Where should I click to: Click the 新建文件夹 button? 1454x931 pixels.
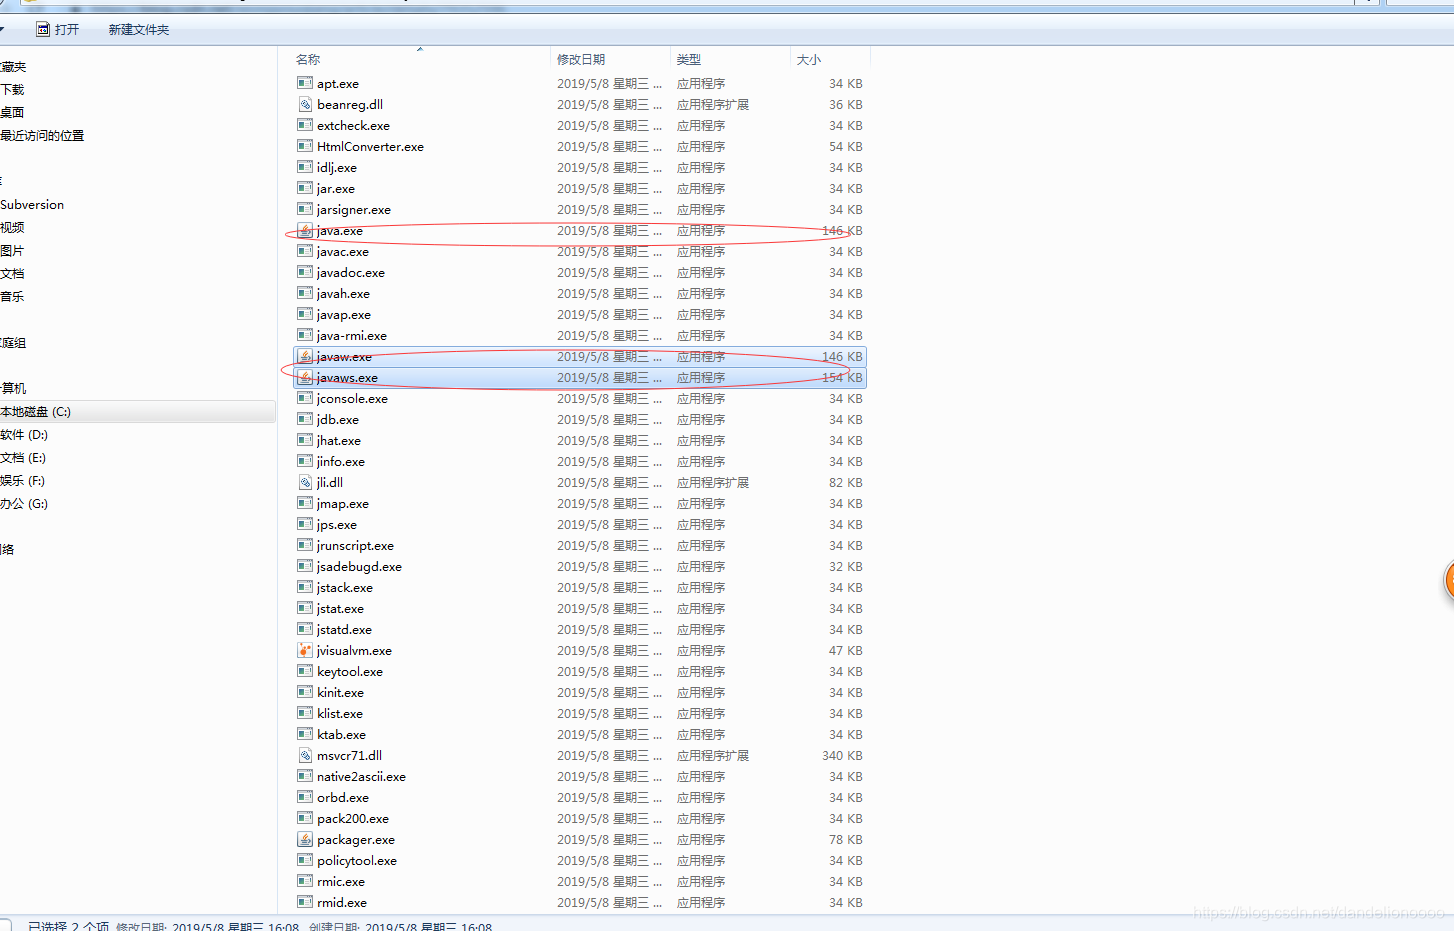click(139, 30)
